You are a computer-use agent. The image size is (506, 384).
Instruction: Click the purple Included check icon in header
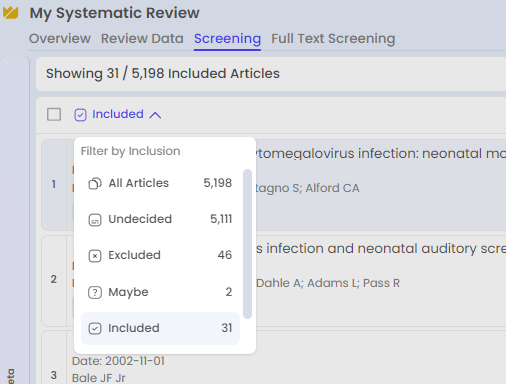pyautogui.click(x=80, y=115)
